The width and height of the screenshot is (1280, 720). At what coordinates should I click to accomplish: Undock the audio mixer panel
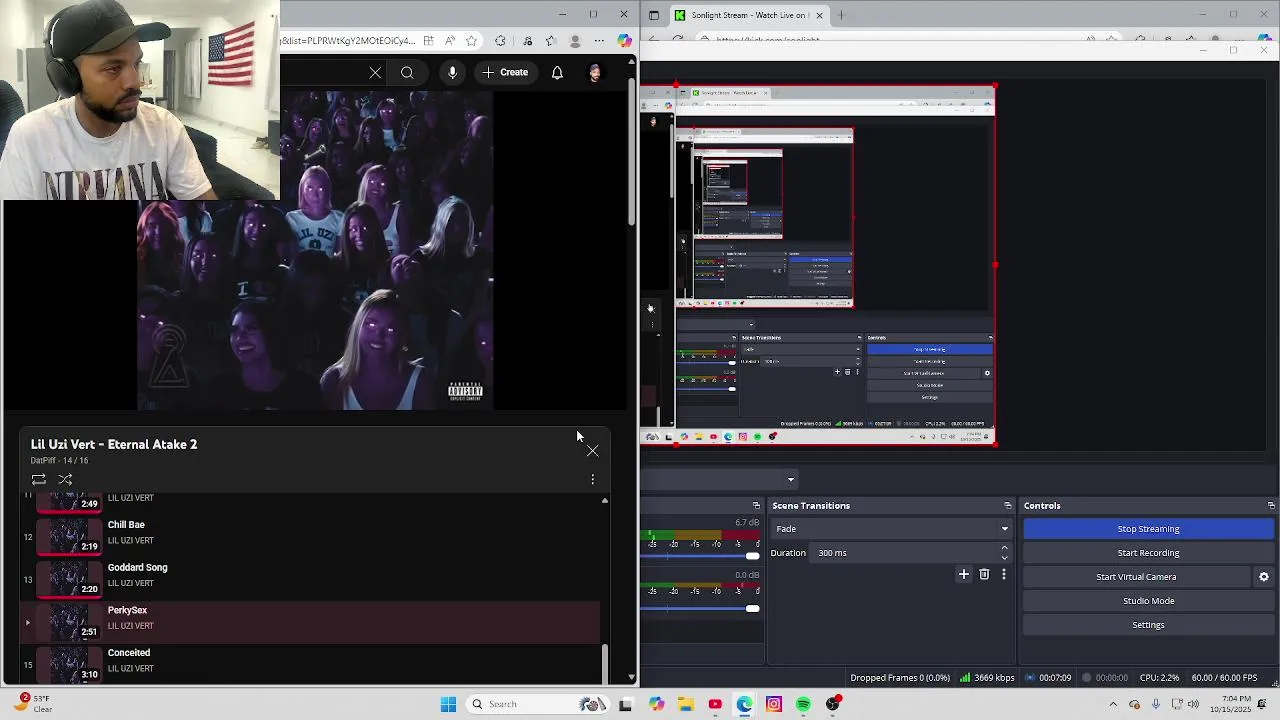click(x=756, y=506)
